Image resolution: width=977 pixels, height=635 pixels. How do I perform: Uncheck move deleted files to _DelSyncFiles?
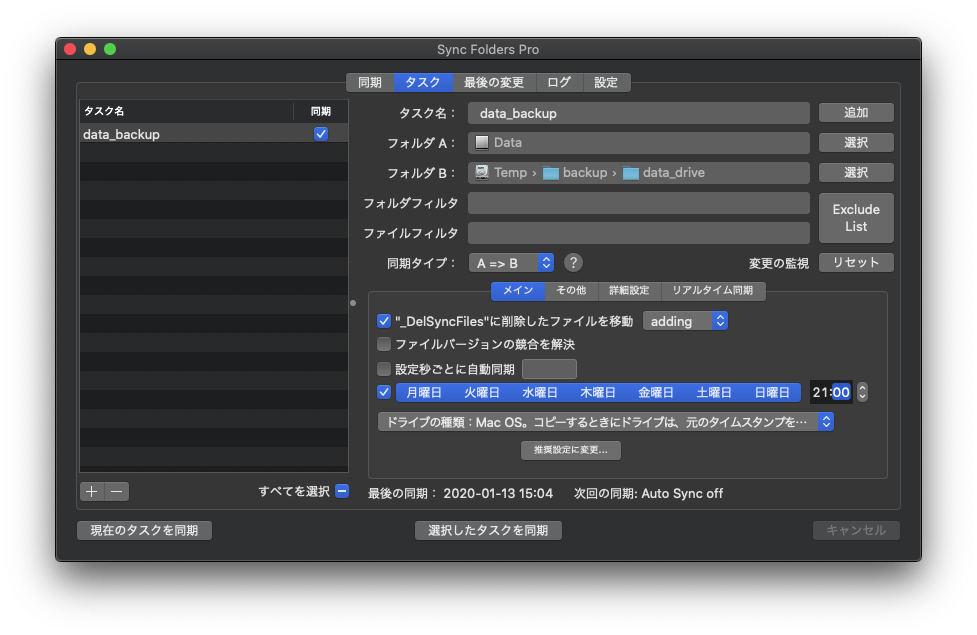click(384, 322)
